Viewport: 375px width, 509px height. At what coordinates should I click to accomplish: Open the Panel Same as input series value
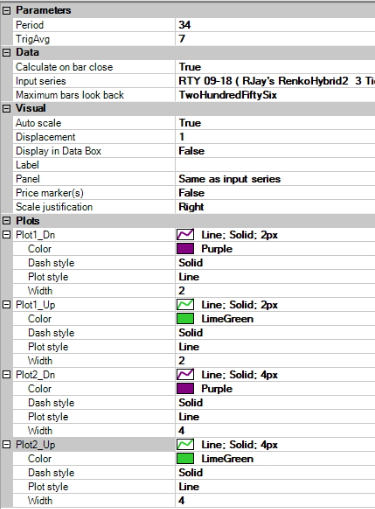(275, 179)
